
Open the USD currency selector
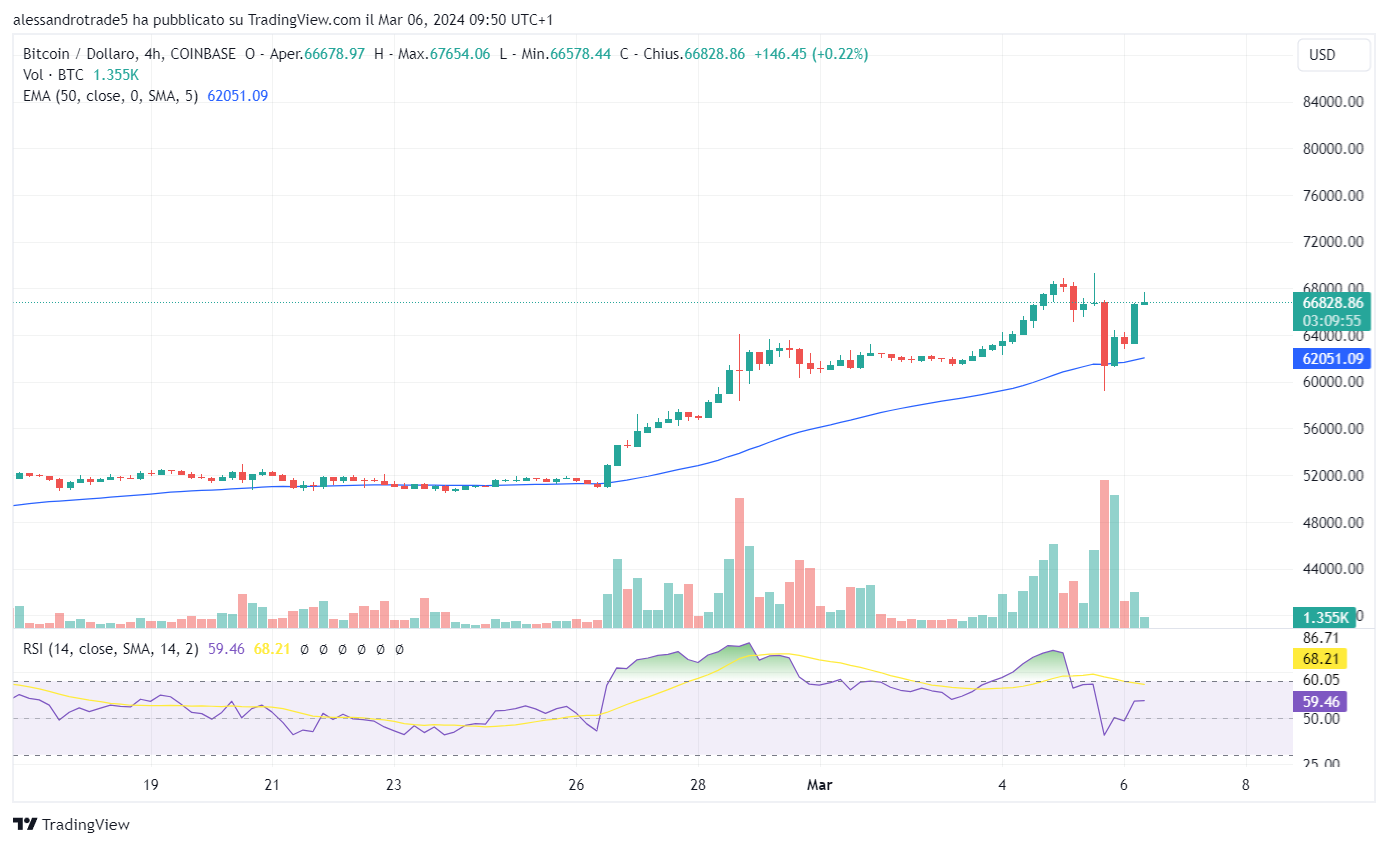(x=1334, y=55)
